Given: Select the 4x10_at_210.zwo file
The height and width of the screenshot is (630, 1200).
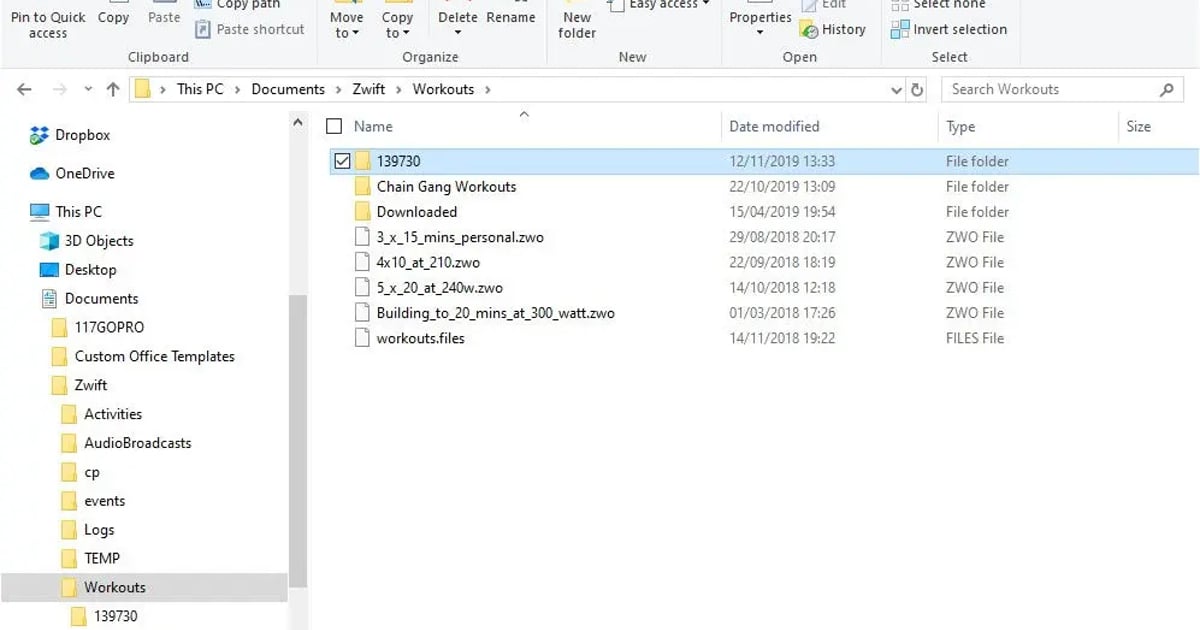Looking at the screenshot, I should click(x=428, y=263).
